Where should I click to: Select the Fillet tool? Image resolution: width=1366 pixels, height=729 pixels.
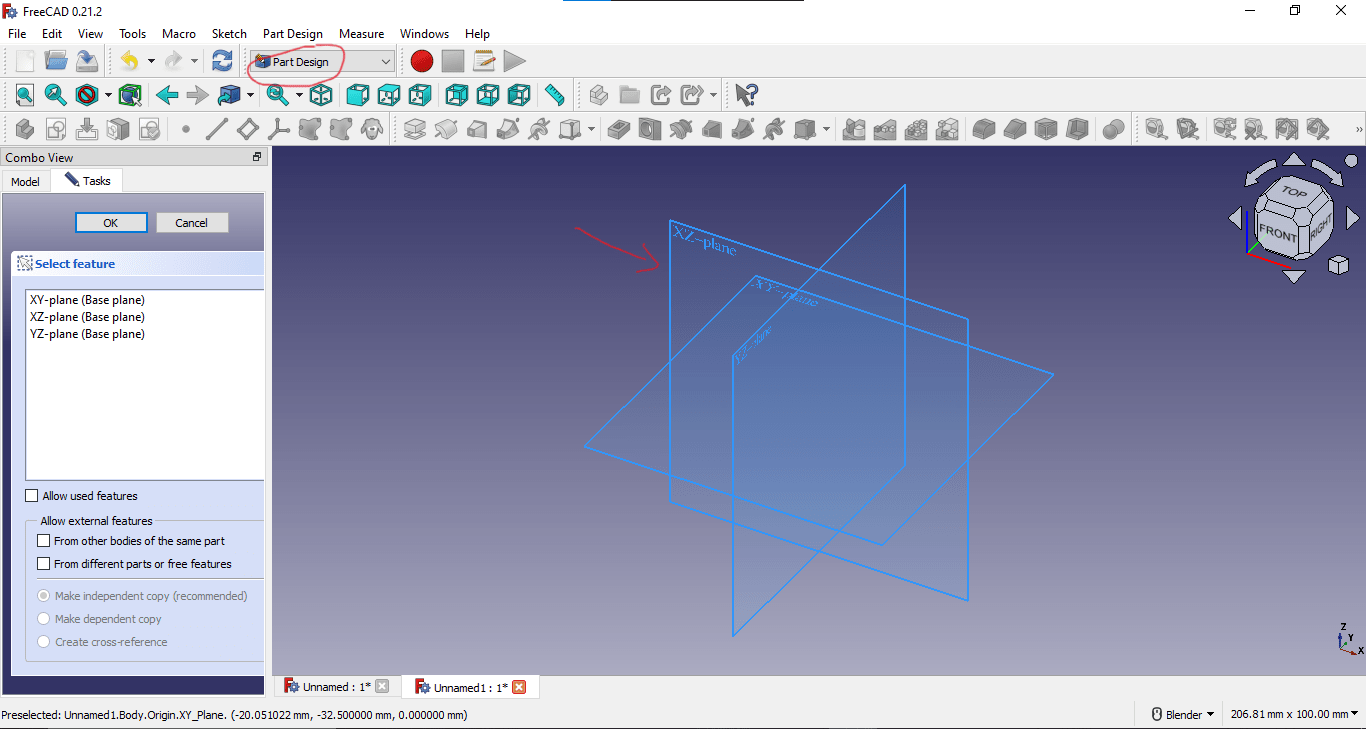click(984, 129)
